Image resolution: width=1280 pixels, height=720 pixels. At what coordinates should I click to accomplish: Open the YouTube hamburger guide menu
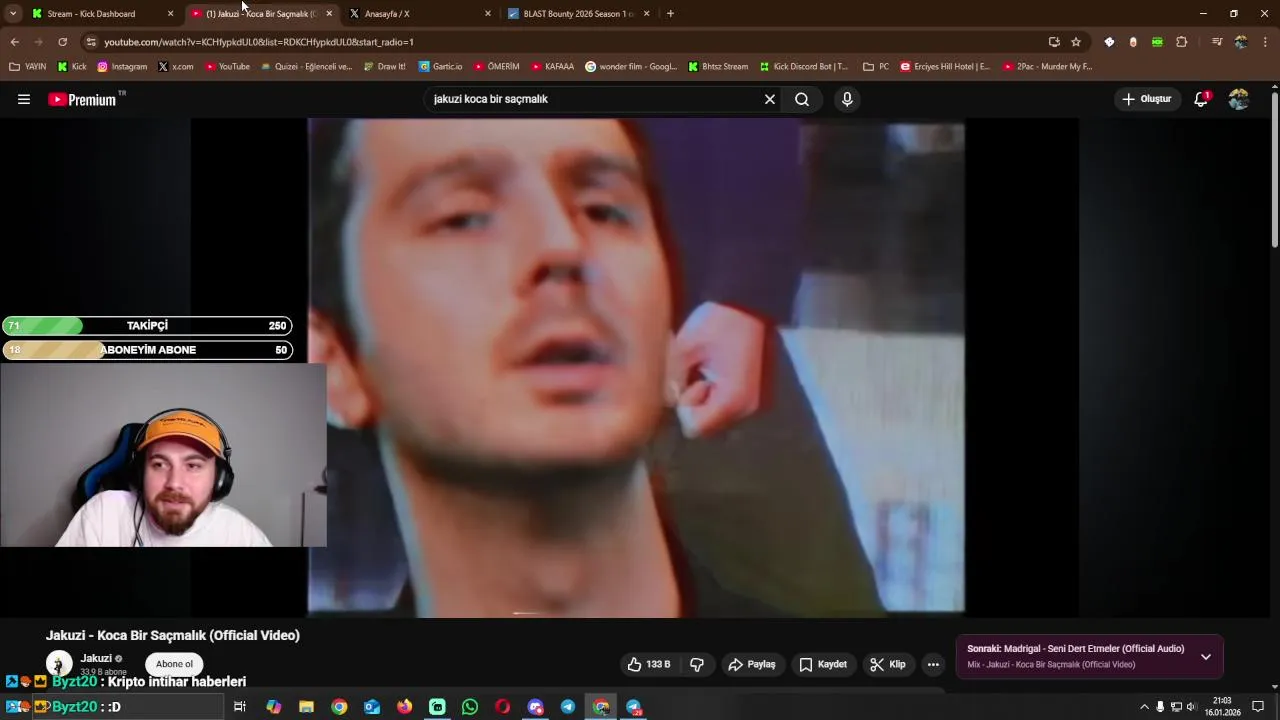(x=24, y=99)
